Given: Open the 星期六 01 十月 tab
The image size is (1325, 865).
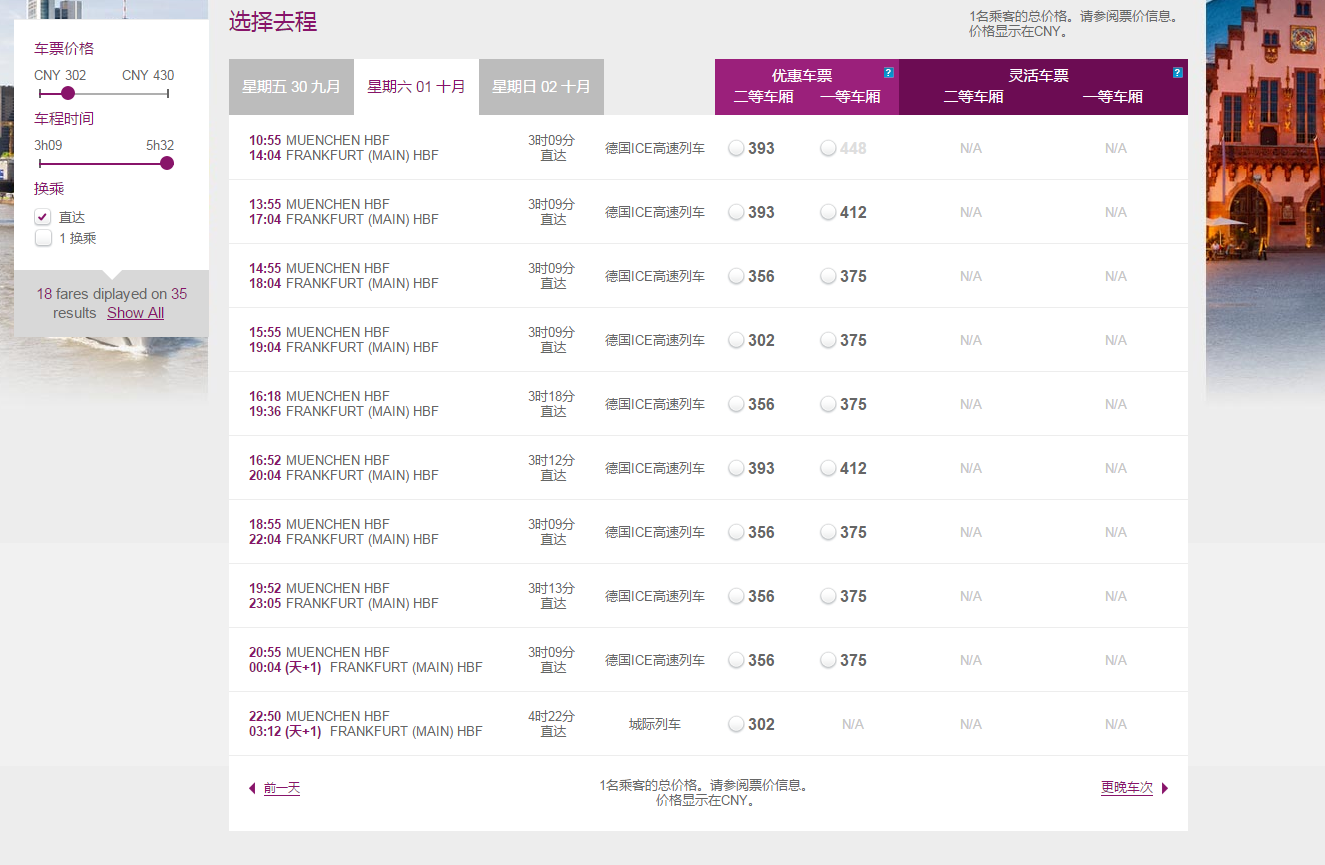Looking at the screenshot, I should [416, 87].
